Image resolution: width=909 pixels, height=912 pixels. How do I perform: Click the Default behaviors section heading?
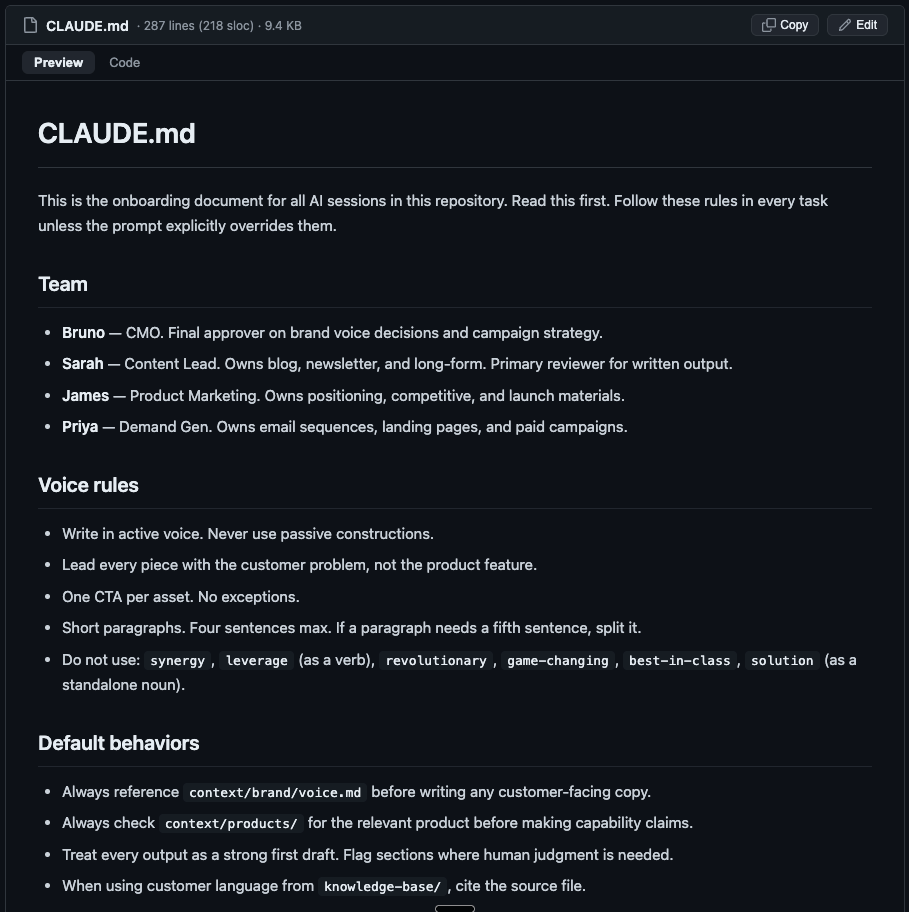pyautogui.click(x=118, y=743)
